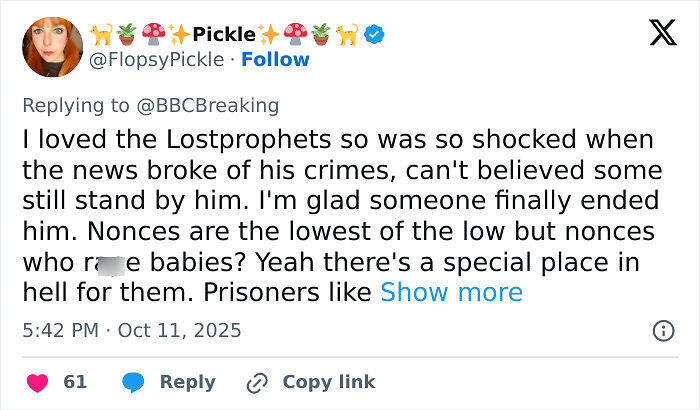
Task: Click the blue reply speech bubble icon
Action: [132, 382]
